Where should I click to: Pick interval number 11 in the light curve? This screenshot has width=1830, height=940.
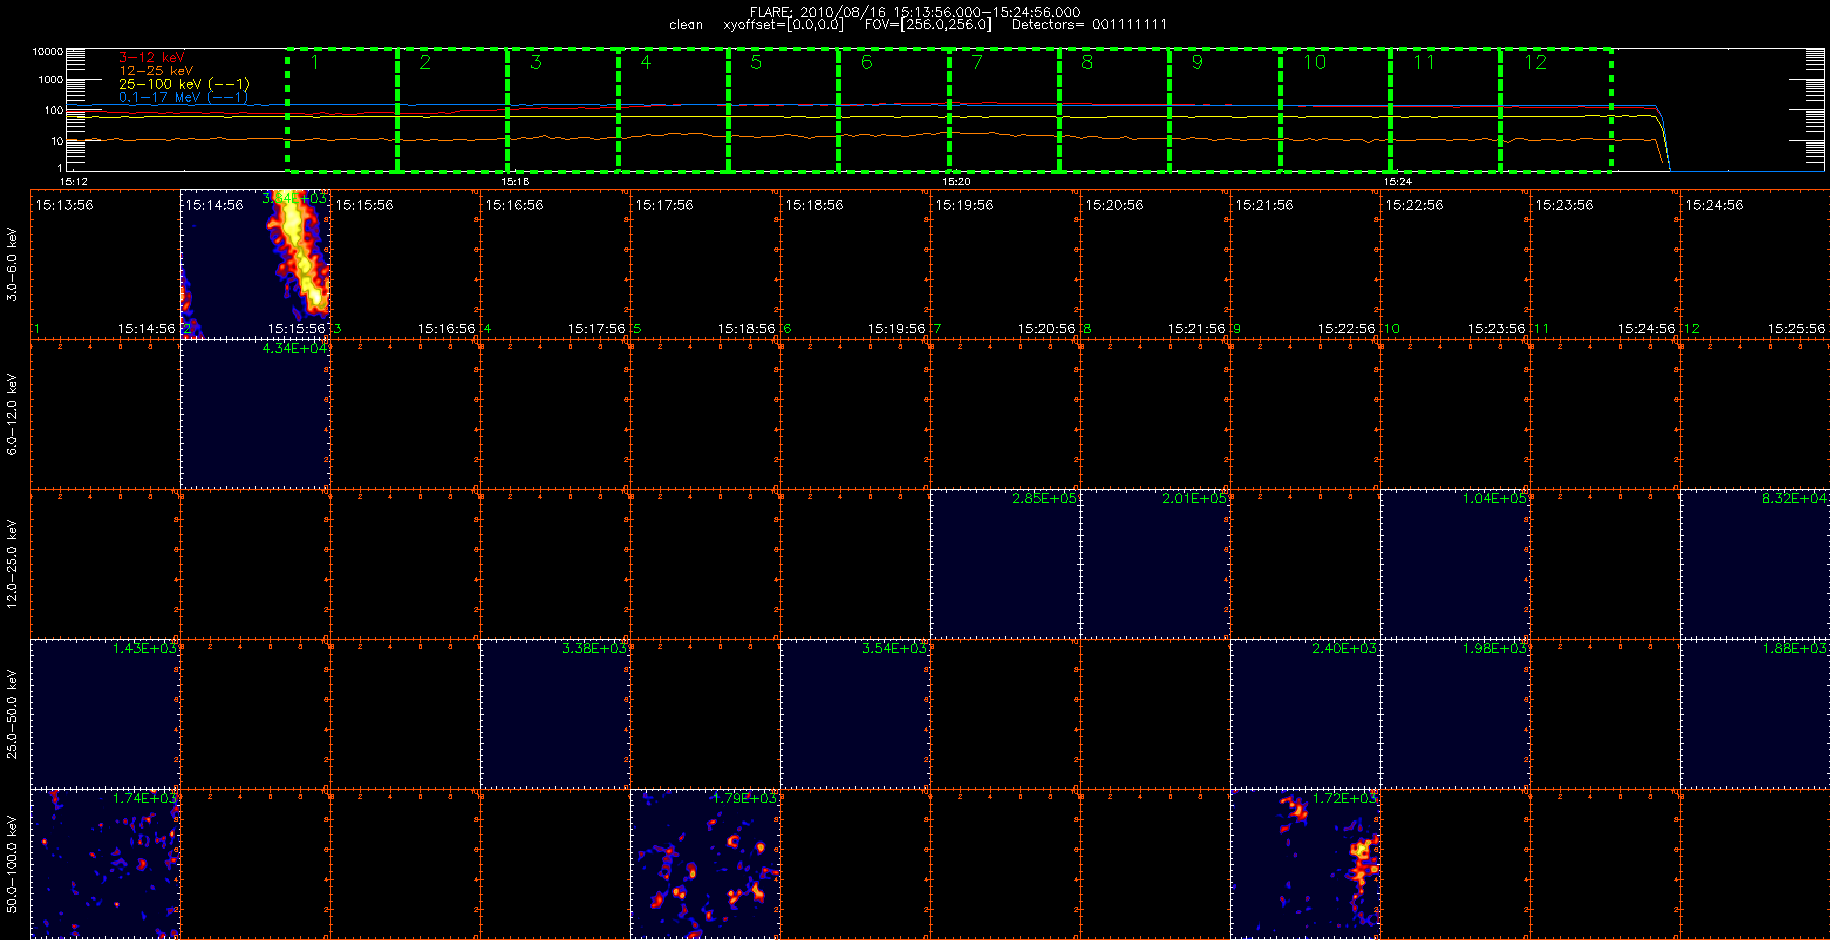pyautogui.click(x=1445, y=110)
